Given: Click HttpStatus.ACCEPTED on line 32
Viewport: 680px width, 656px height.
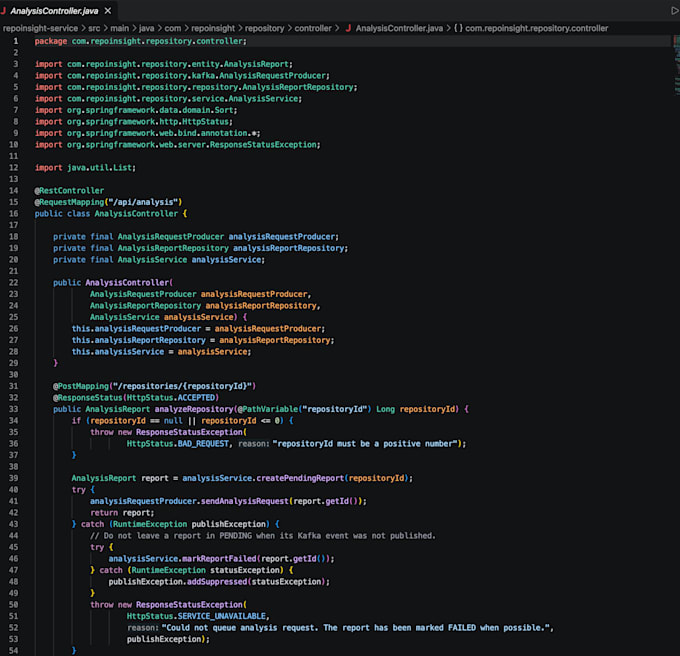Looking at the screenshot, I should click(x=171, y=398).
